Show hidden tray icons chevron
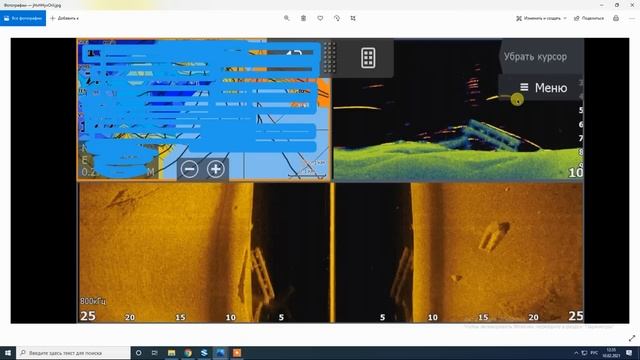The image size is (640, 360). (576, 353)
